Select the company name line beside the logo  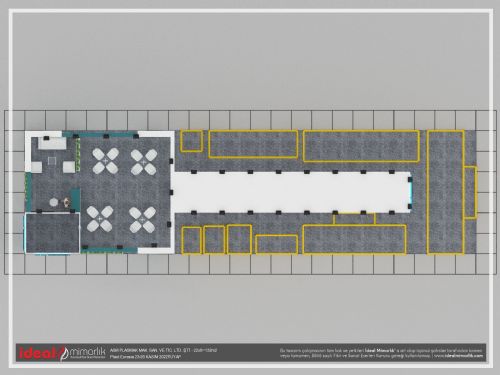click(x=163, y=350)
